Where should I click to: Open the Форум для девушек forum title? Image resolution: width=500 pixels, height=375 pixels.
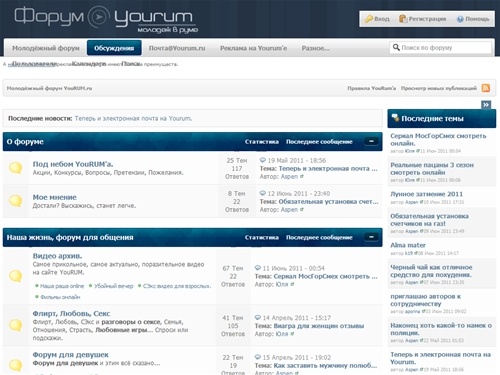(x=71, y=355)
